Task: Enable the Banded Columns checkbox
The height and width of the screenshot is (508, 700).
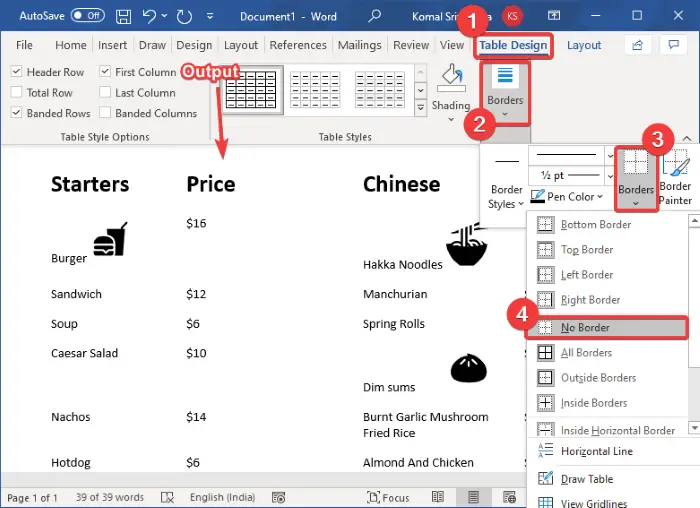Action: [x=105, y=112]
